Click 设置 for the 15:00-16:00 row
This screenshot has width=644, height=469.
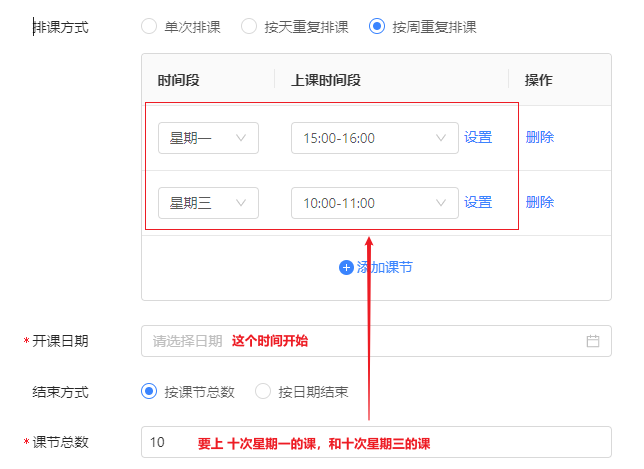point(478,138)
